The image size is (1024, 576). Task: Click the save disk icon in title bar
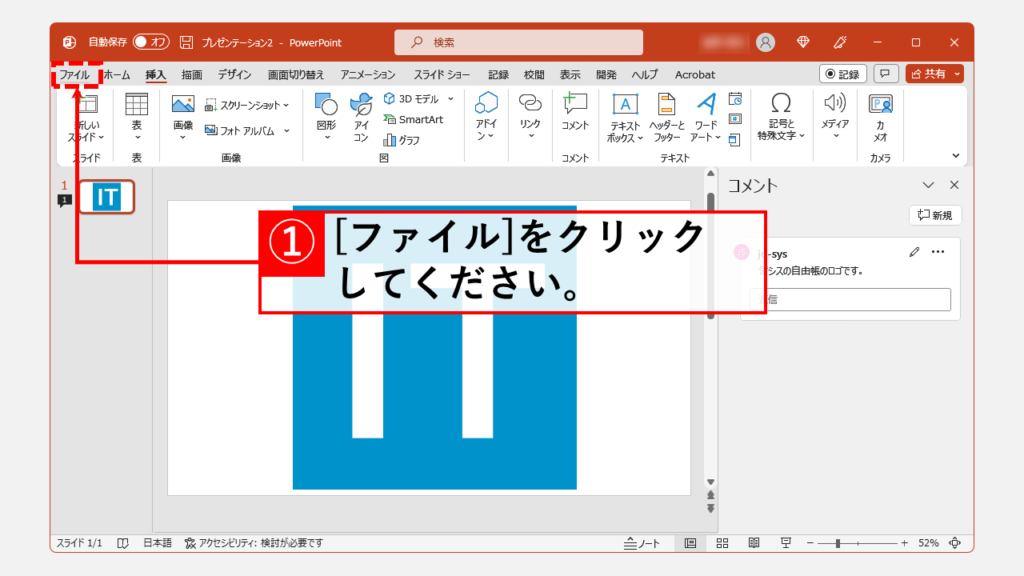pyautogui.click(x=187, y=43)
